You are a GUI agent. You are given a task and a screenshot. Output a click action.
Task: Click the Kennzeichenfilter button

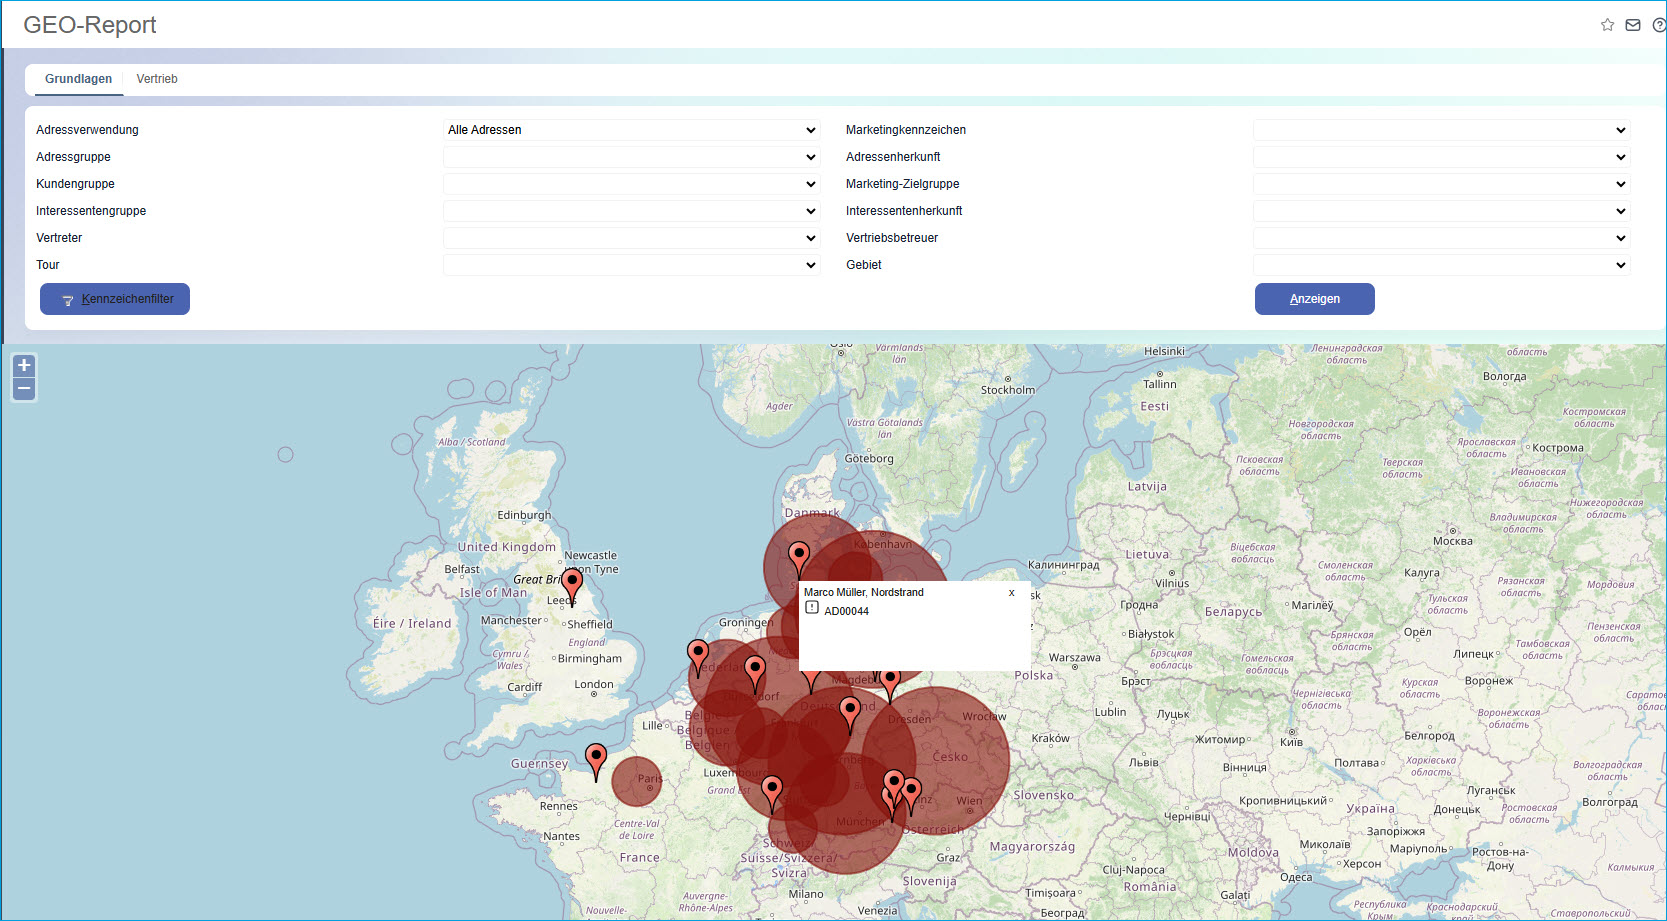click(115, 299)
